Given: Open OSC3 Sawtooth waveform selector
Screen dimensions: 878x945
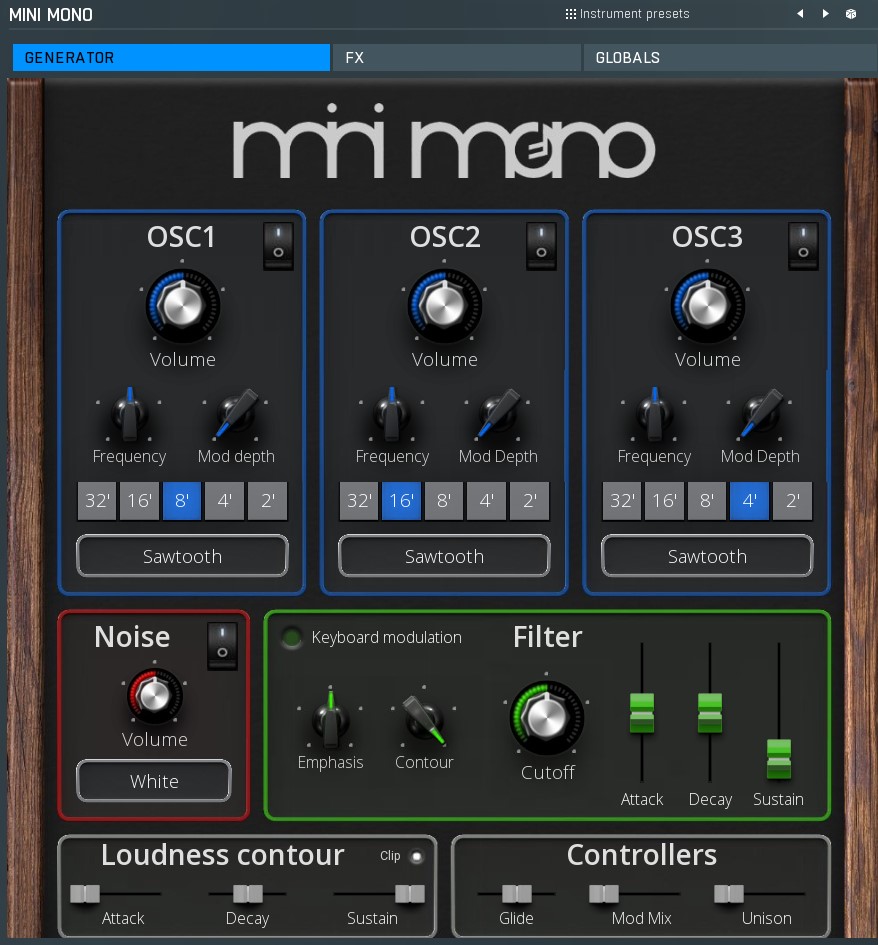Looking at the screenshot, I should 707,556.
